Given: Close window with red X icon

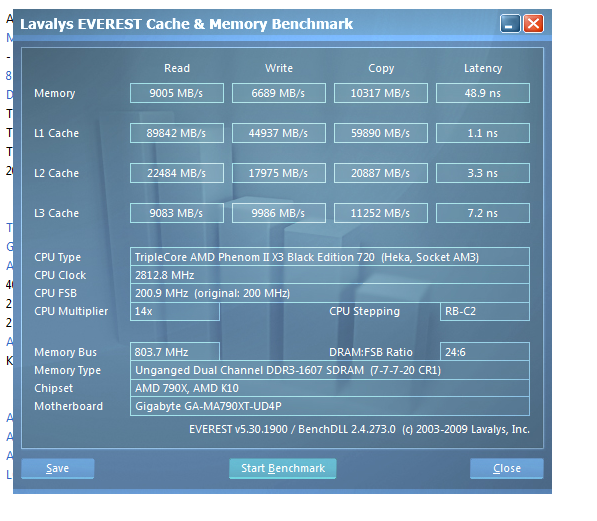Looking at the screenshot, I should point(533,24).
